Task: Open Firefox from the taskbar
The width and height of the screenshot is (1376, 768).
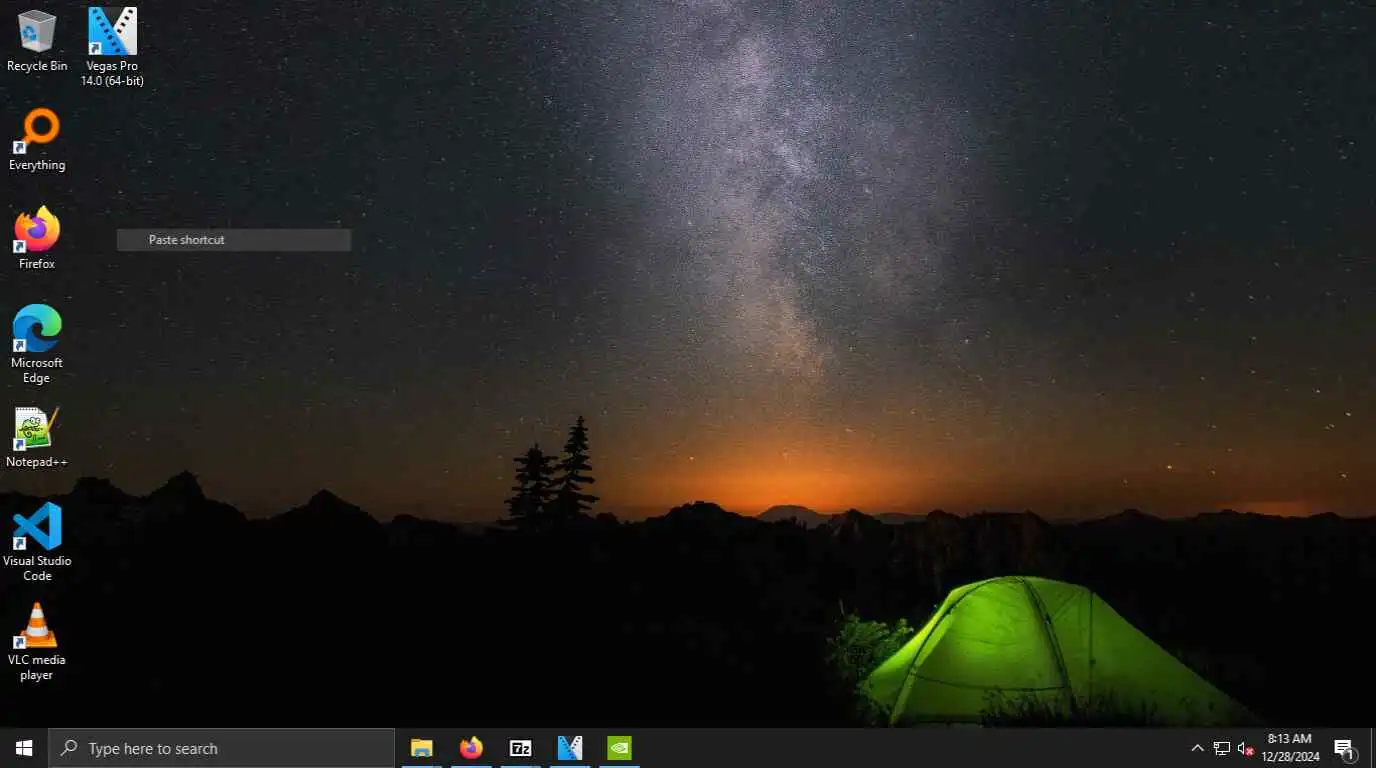Action: [x=471, y=748]
